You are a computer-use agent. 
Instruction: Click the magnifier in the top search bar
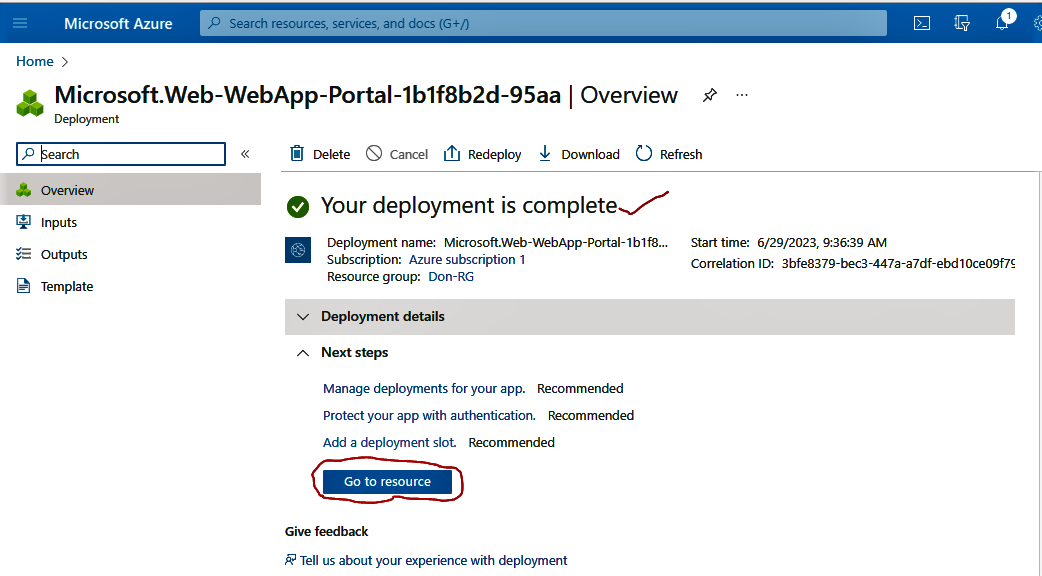coord(214,23)
